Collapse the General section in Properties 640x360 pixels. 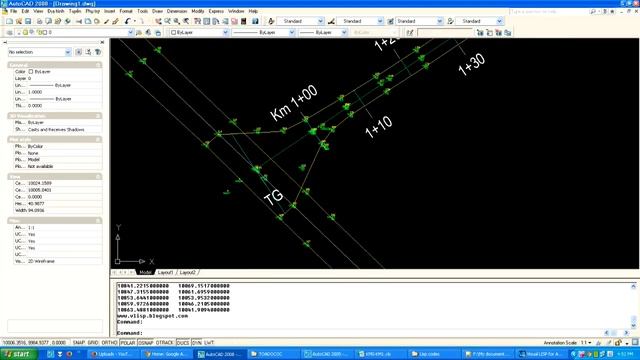click(x=98, y=65)
